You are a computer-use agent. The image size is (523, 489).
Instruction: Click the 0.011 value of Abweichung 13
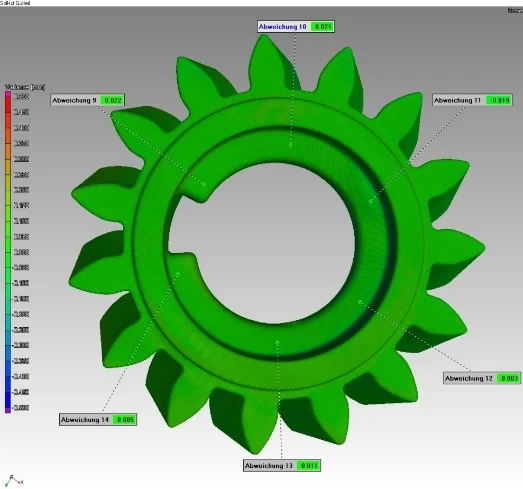coord(309,465)
